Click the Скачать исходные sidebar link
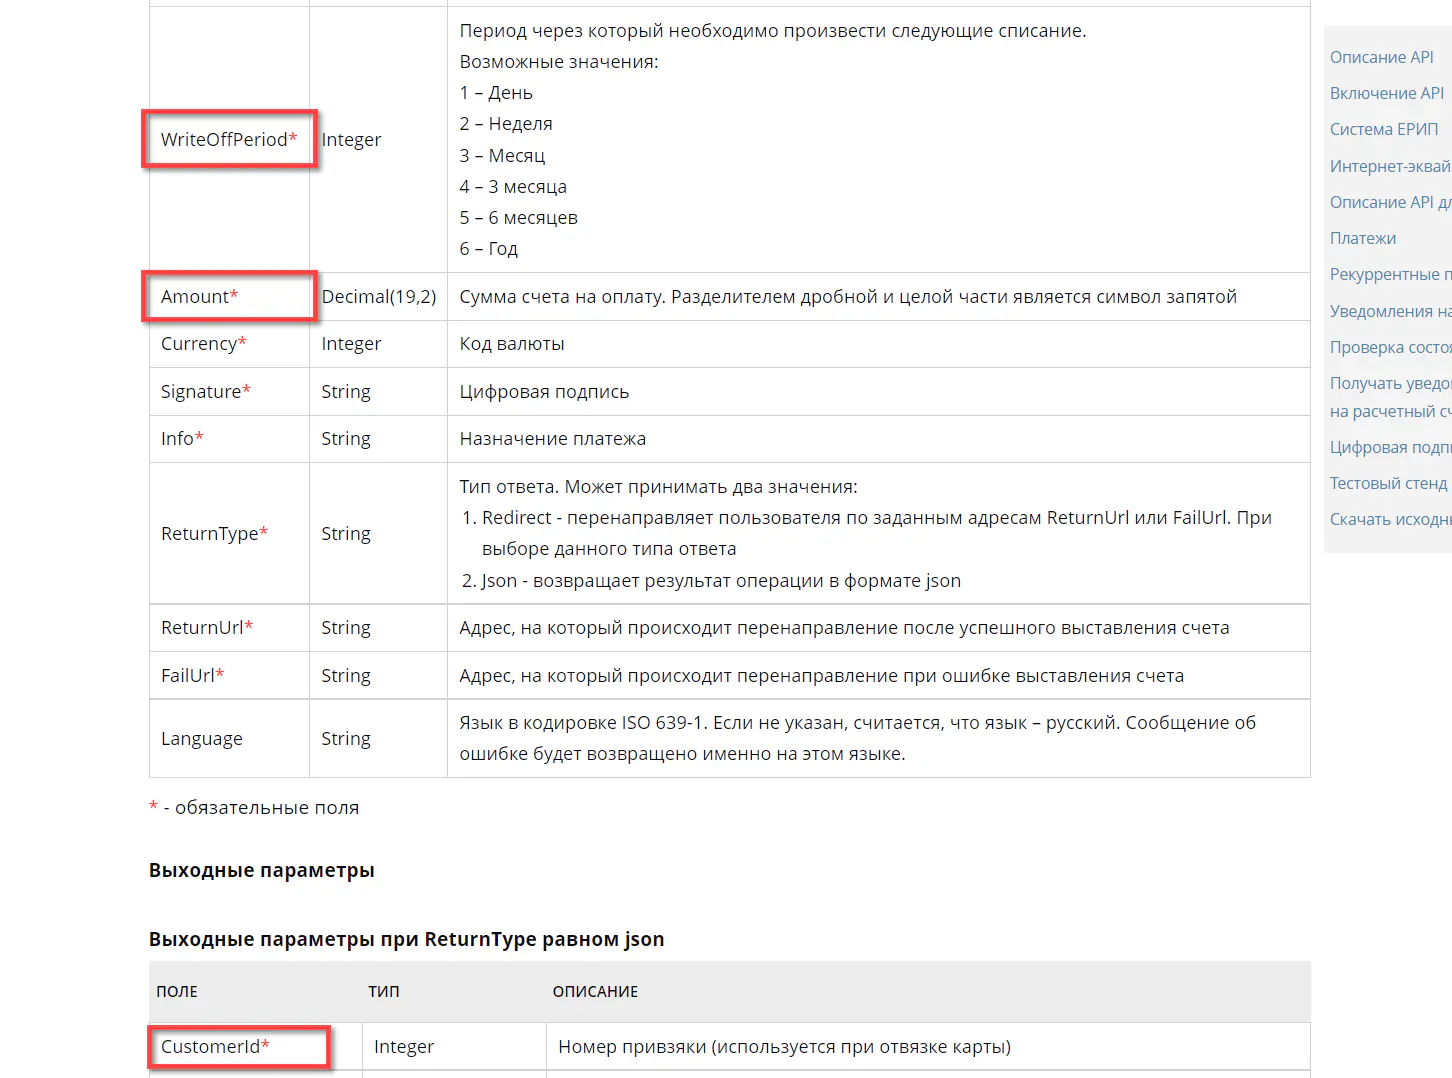Viewport: 1452px width, 1078px height. coord(1389,519)
